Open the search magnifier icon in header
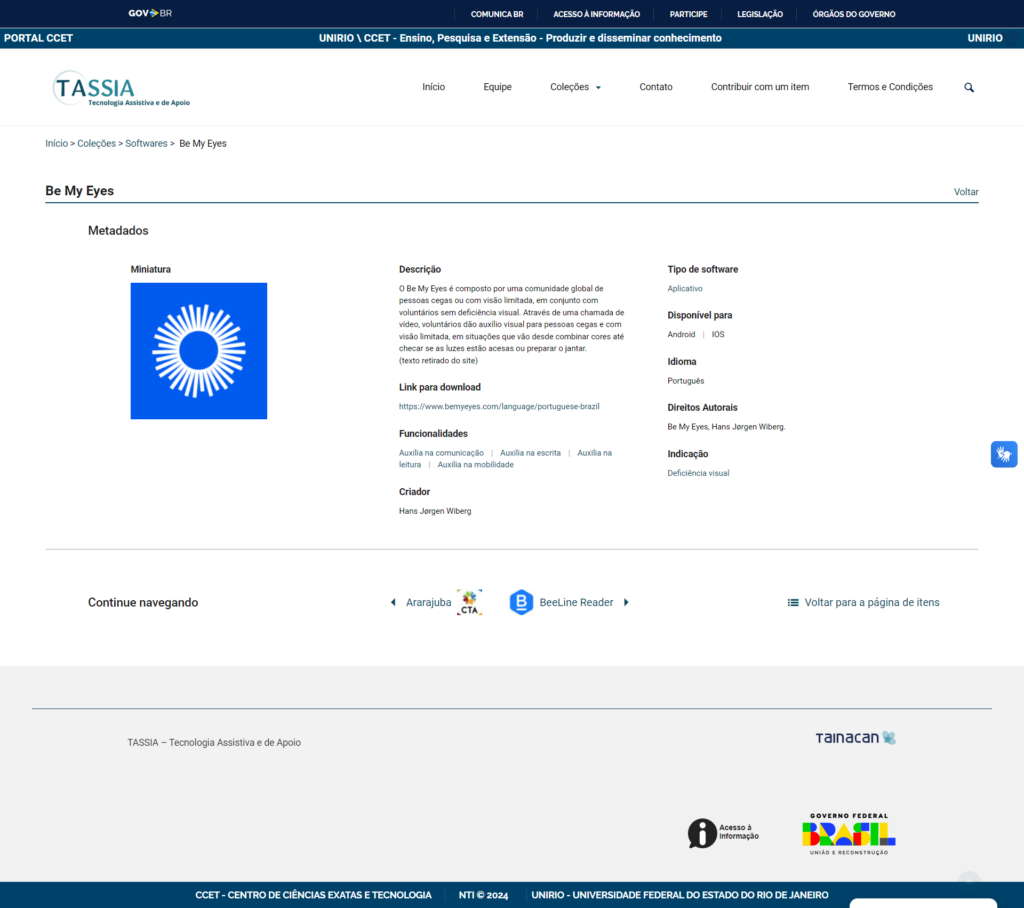Viewport: 1024px width, 908px height. pyautogui.click(x=968, y=88)
